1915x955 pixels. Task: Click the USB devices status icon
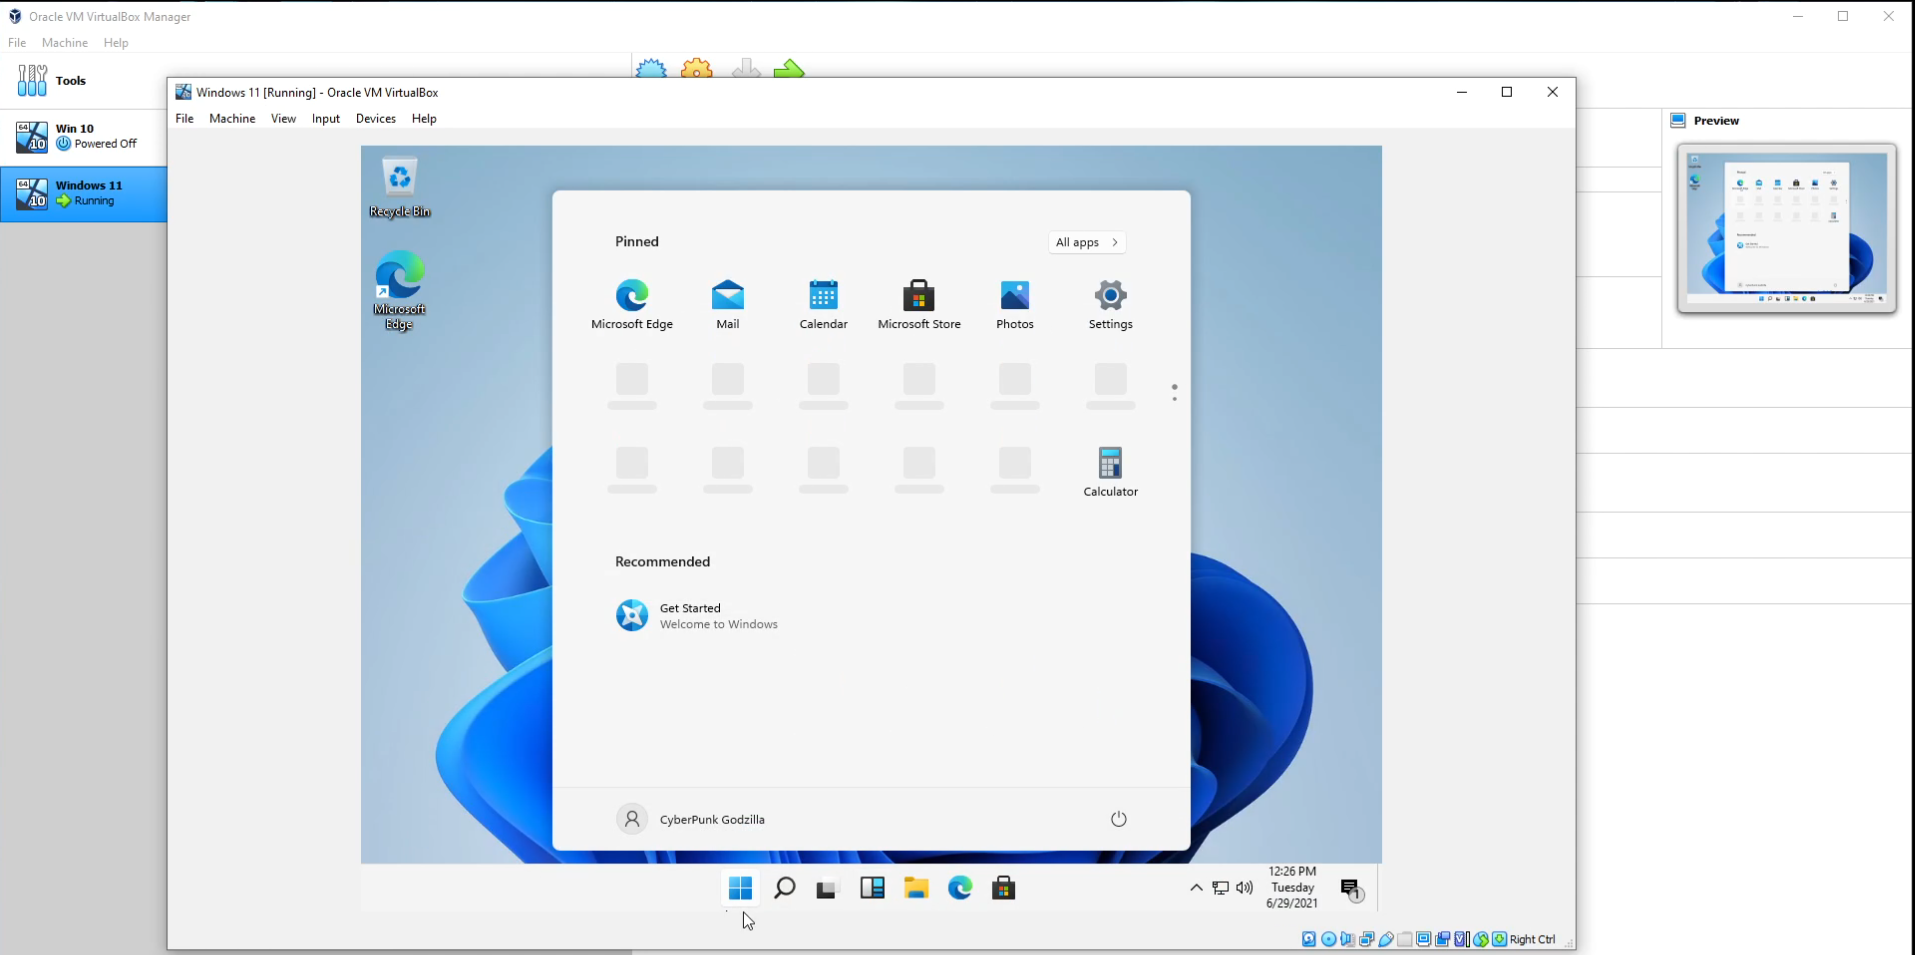pos(1386,939)
